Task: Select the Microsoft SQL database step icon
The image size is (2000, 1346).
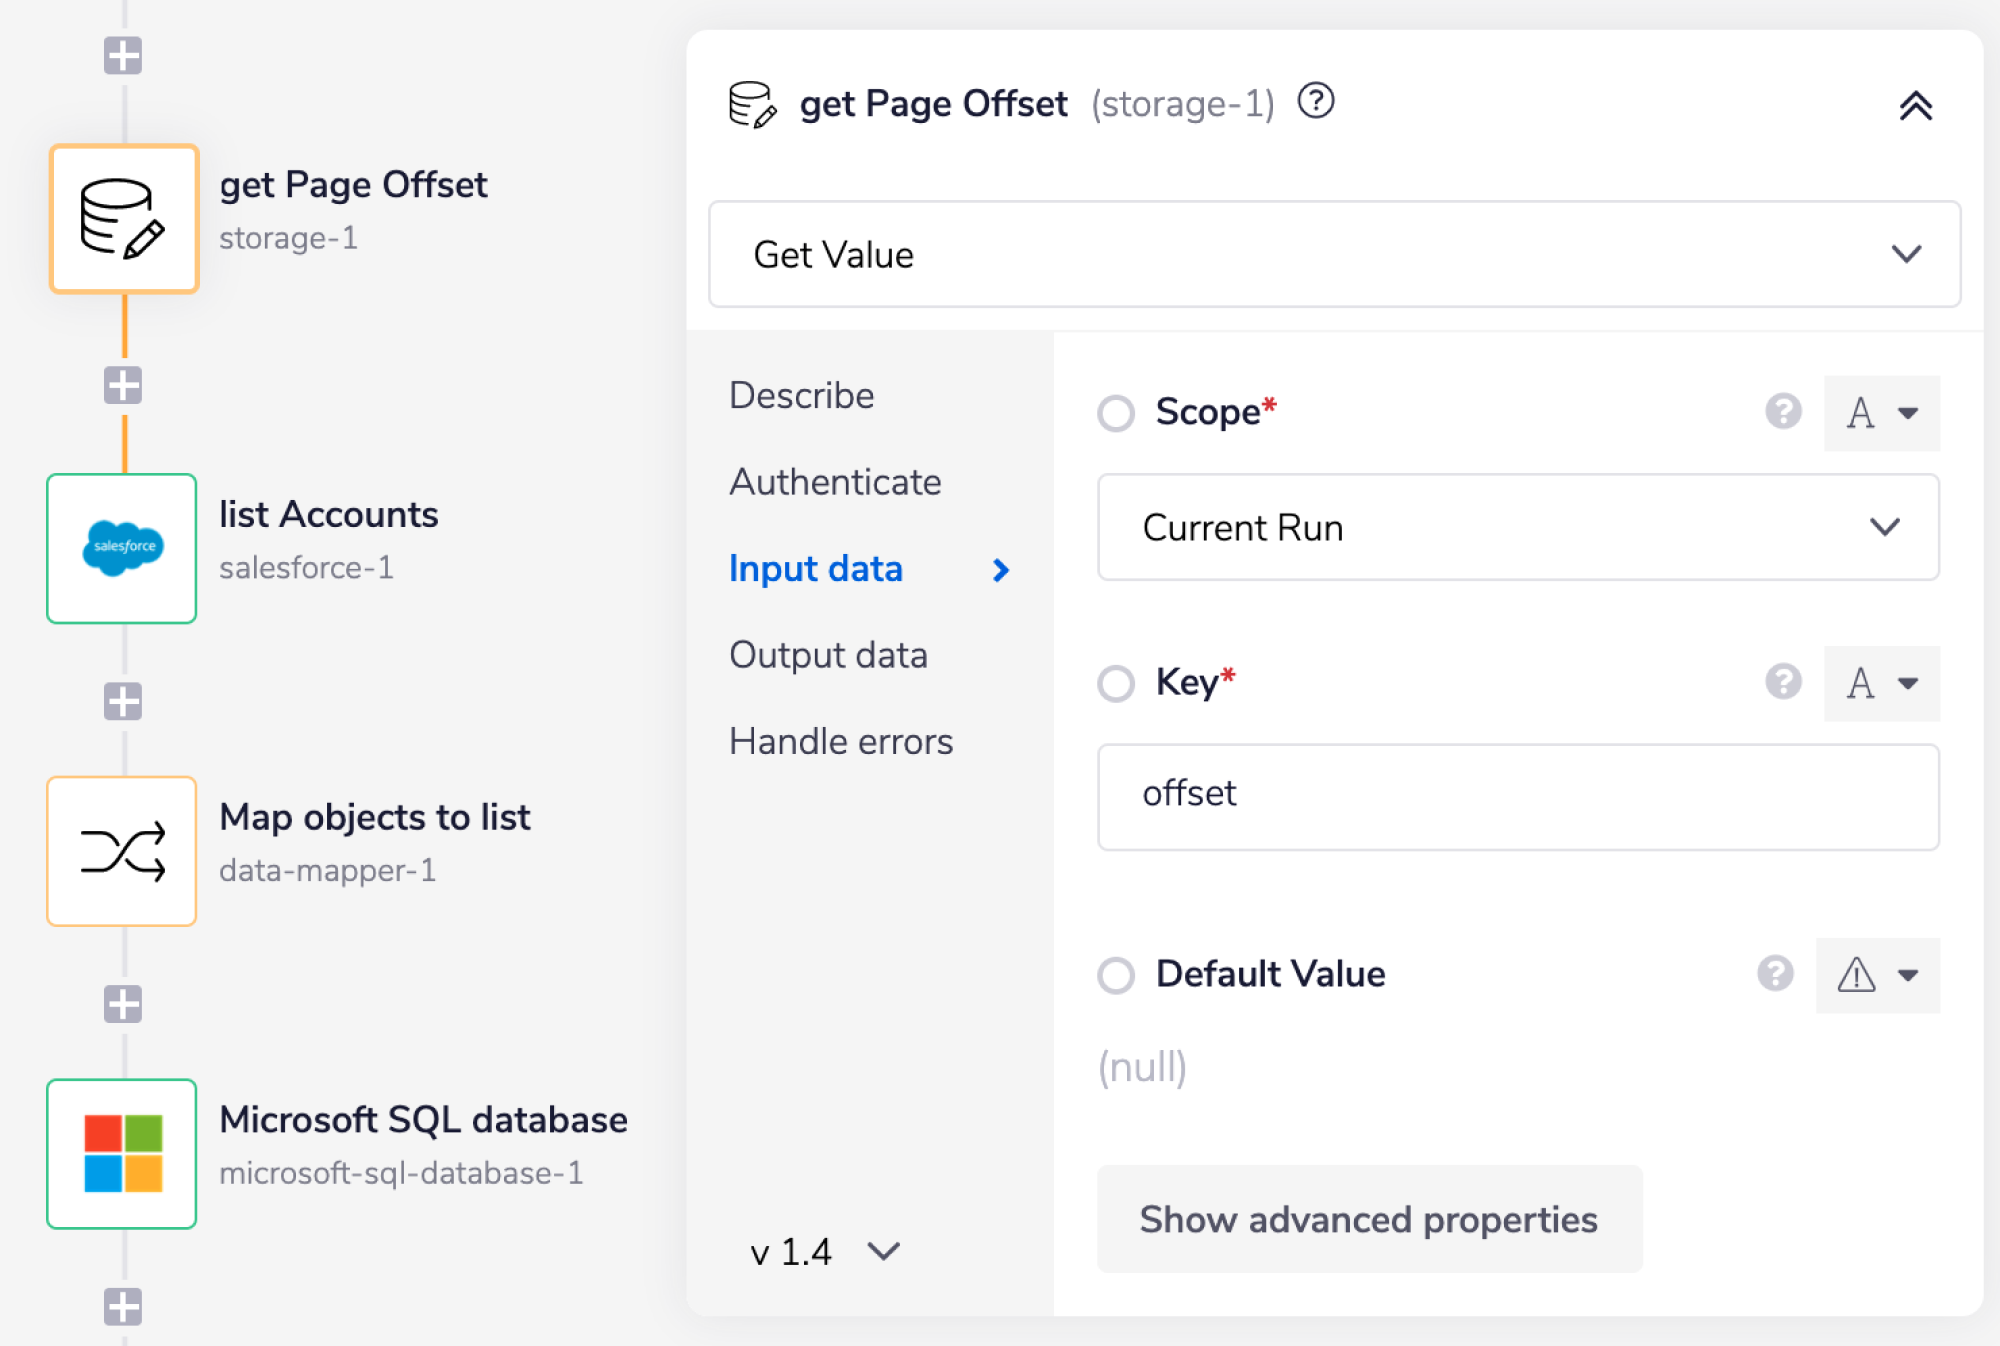Action: click(122, 1153)
